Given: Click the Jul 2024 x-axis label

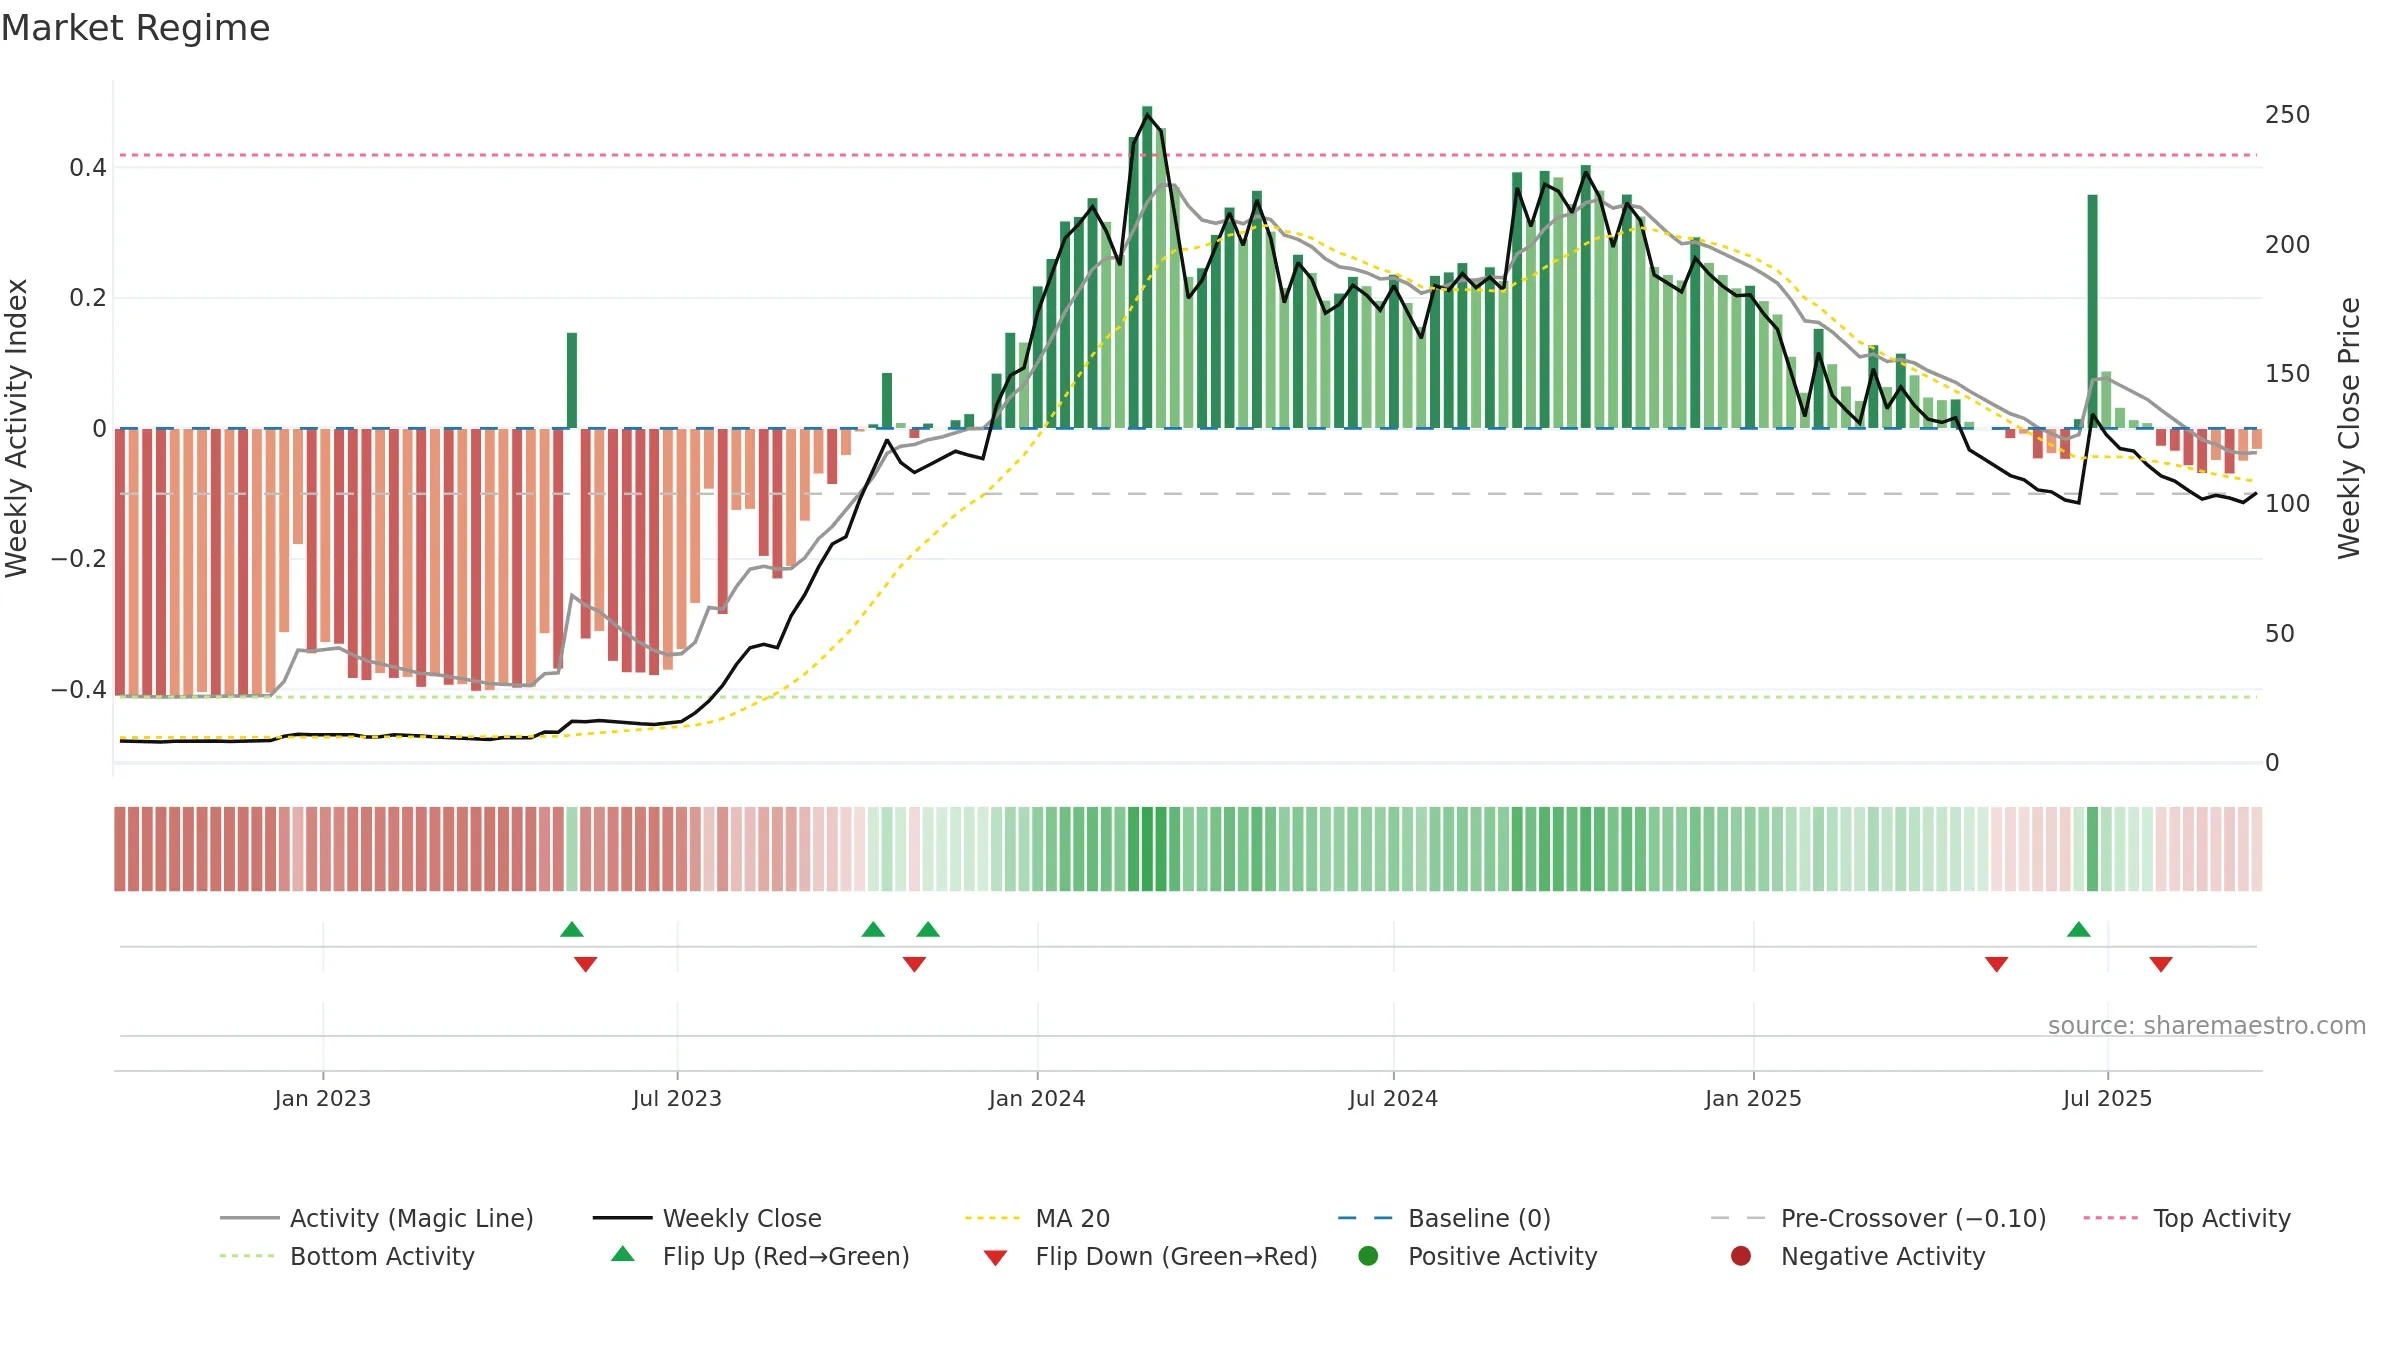Looking at the screenshot, I should (1393, 1098).
